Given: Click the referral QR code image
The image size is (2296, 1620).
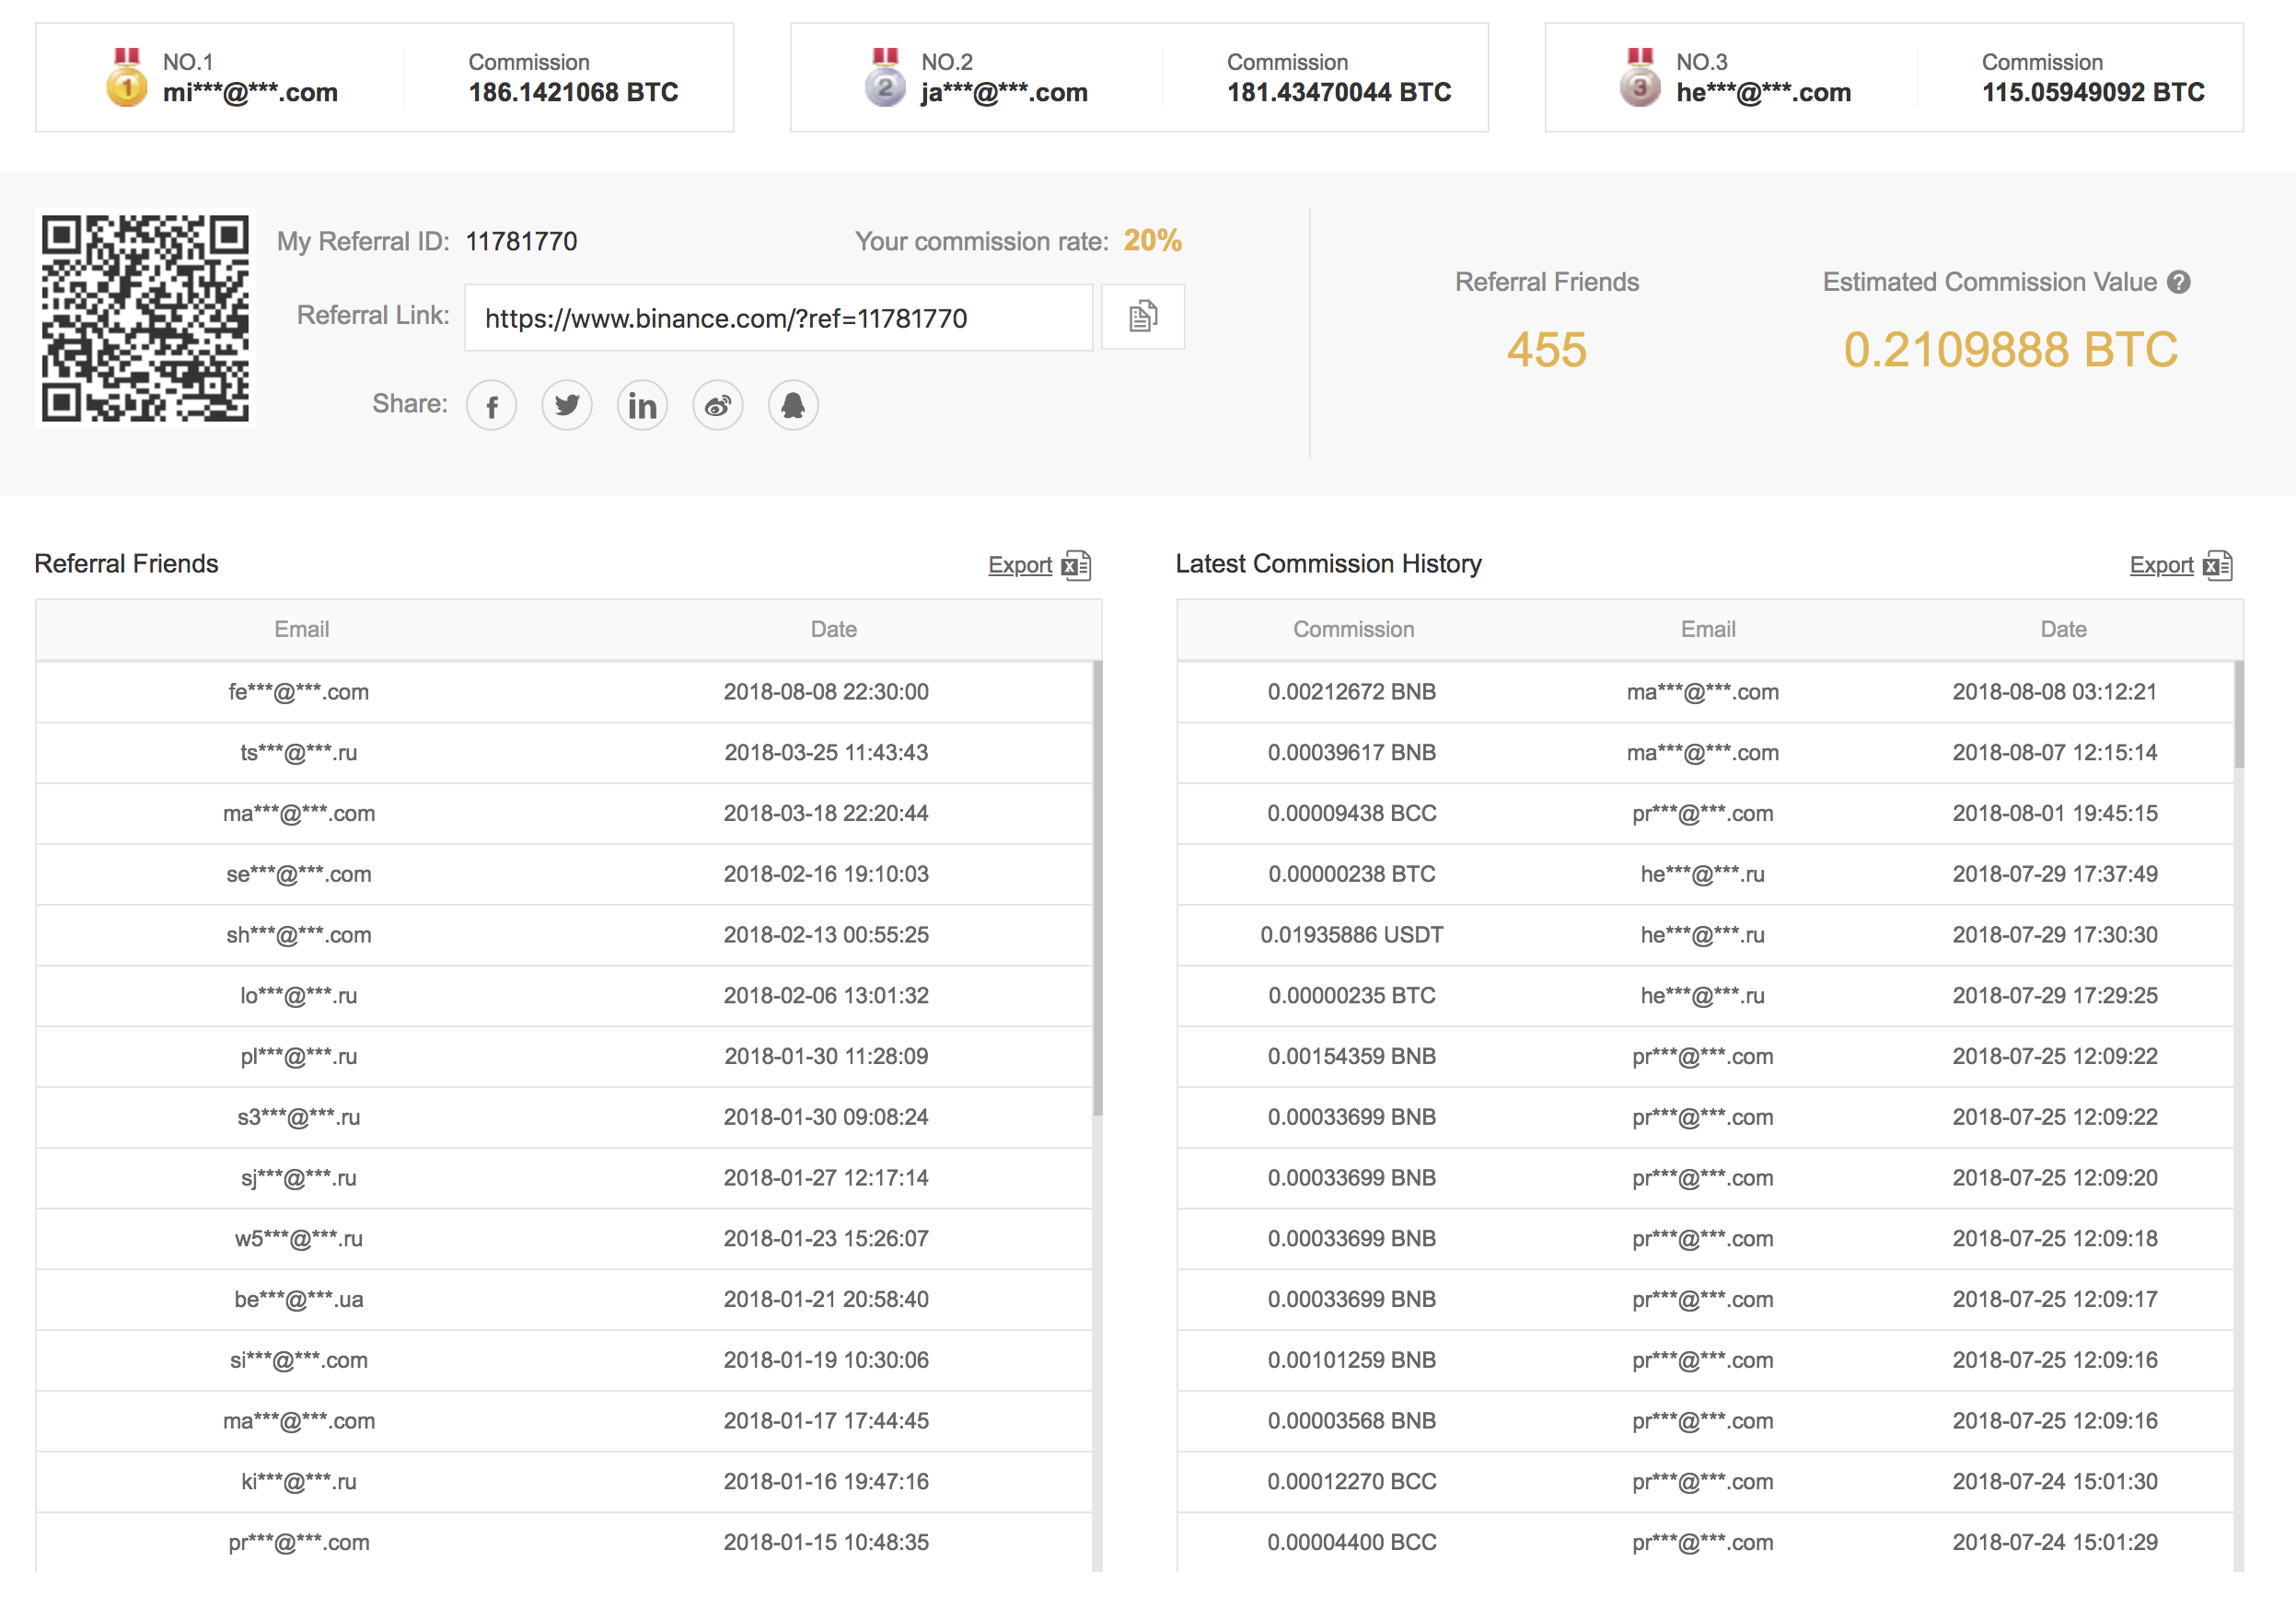Looking at the screenshot, I should pos(145,318).
